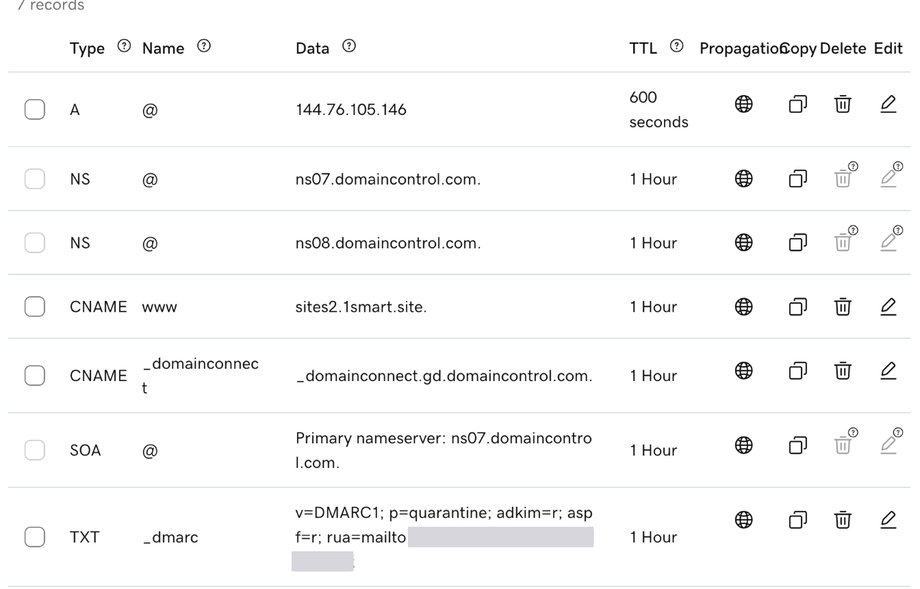Copy the ns08.domaincontrol.com NS record
920x589 pixels.
tap(797, 242)
